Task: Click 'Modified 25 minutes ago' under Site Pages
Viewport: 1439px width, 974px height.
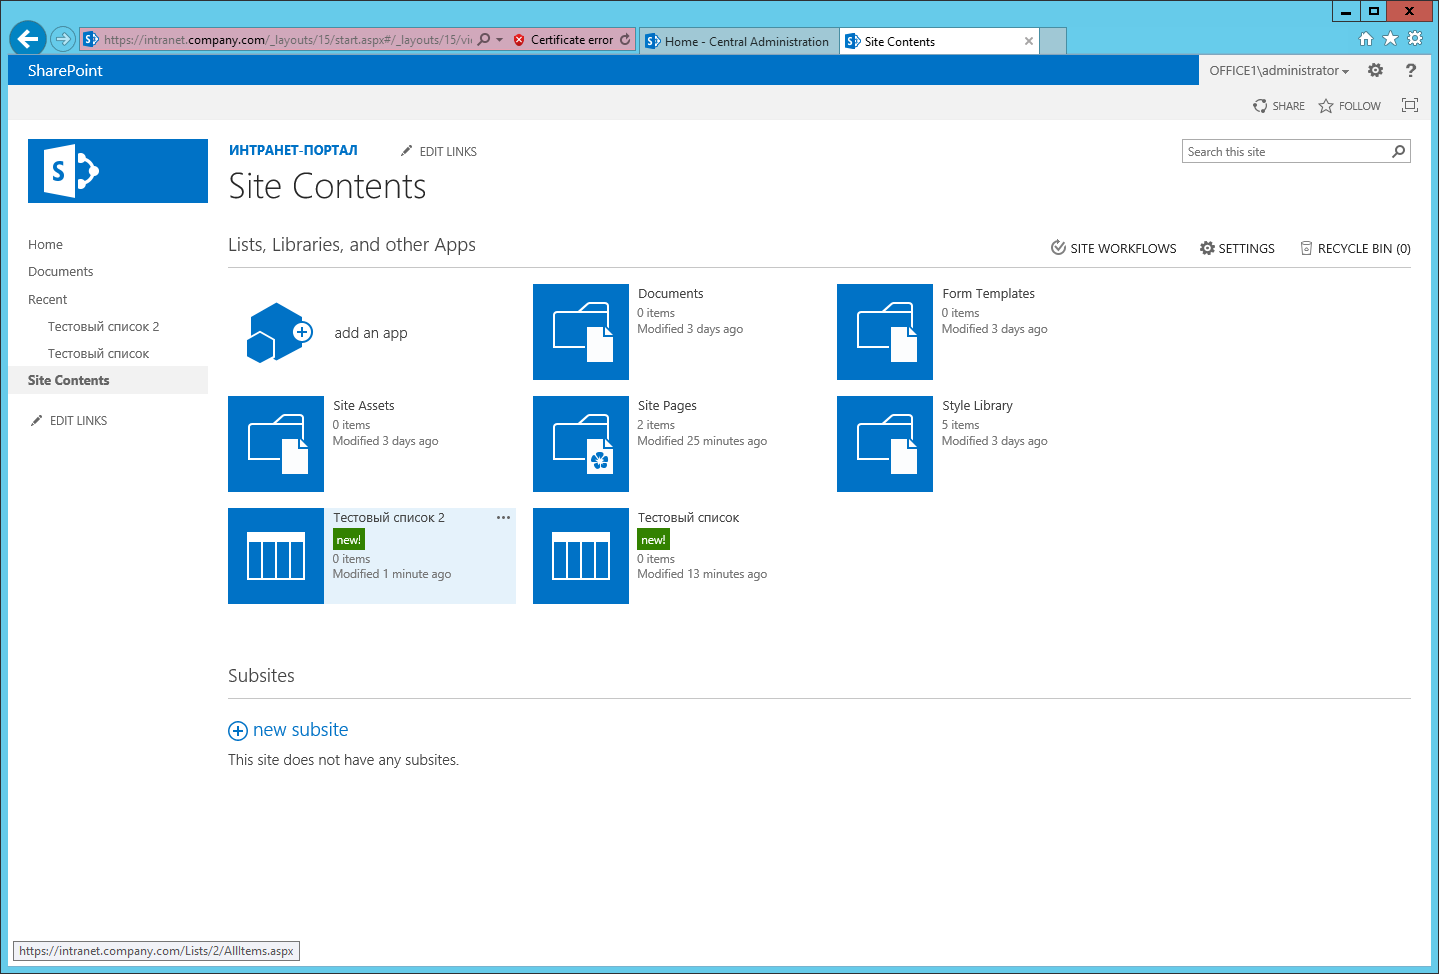Action: point(702,441)
